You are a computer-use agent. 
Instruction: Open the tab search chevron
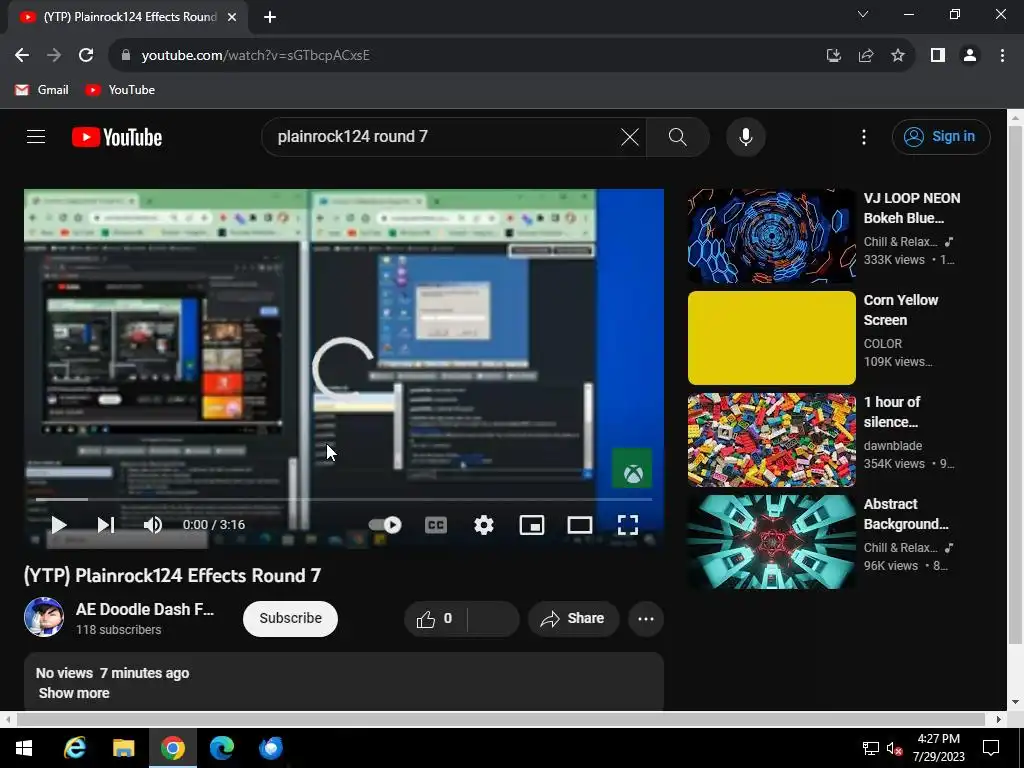pyautogui.click(x=863, y=14)
